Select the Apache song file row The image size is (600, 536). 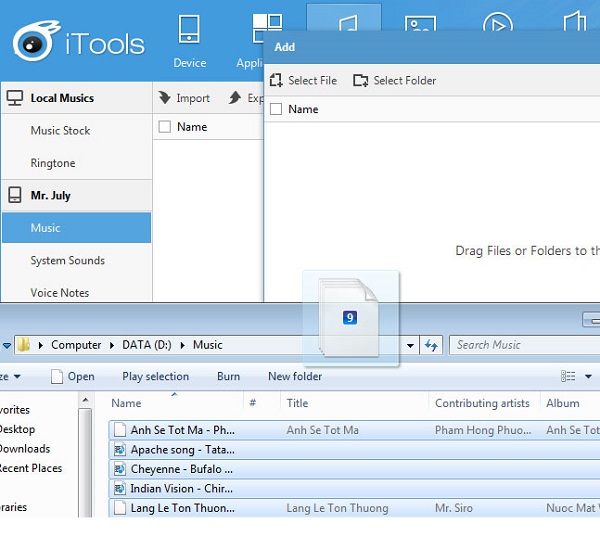(180, 450)
